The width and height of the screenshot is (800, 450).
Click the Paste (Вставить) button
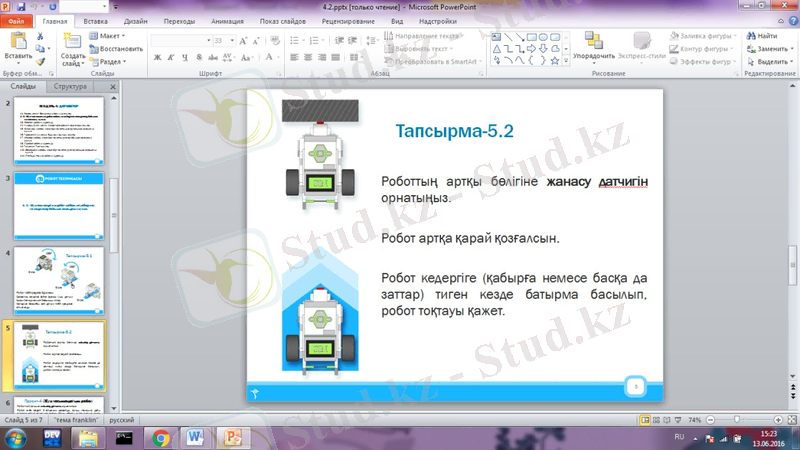[15, 45]
